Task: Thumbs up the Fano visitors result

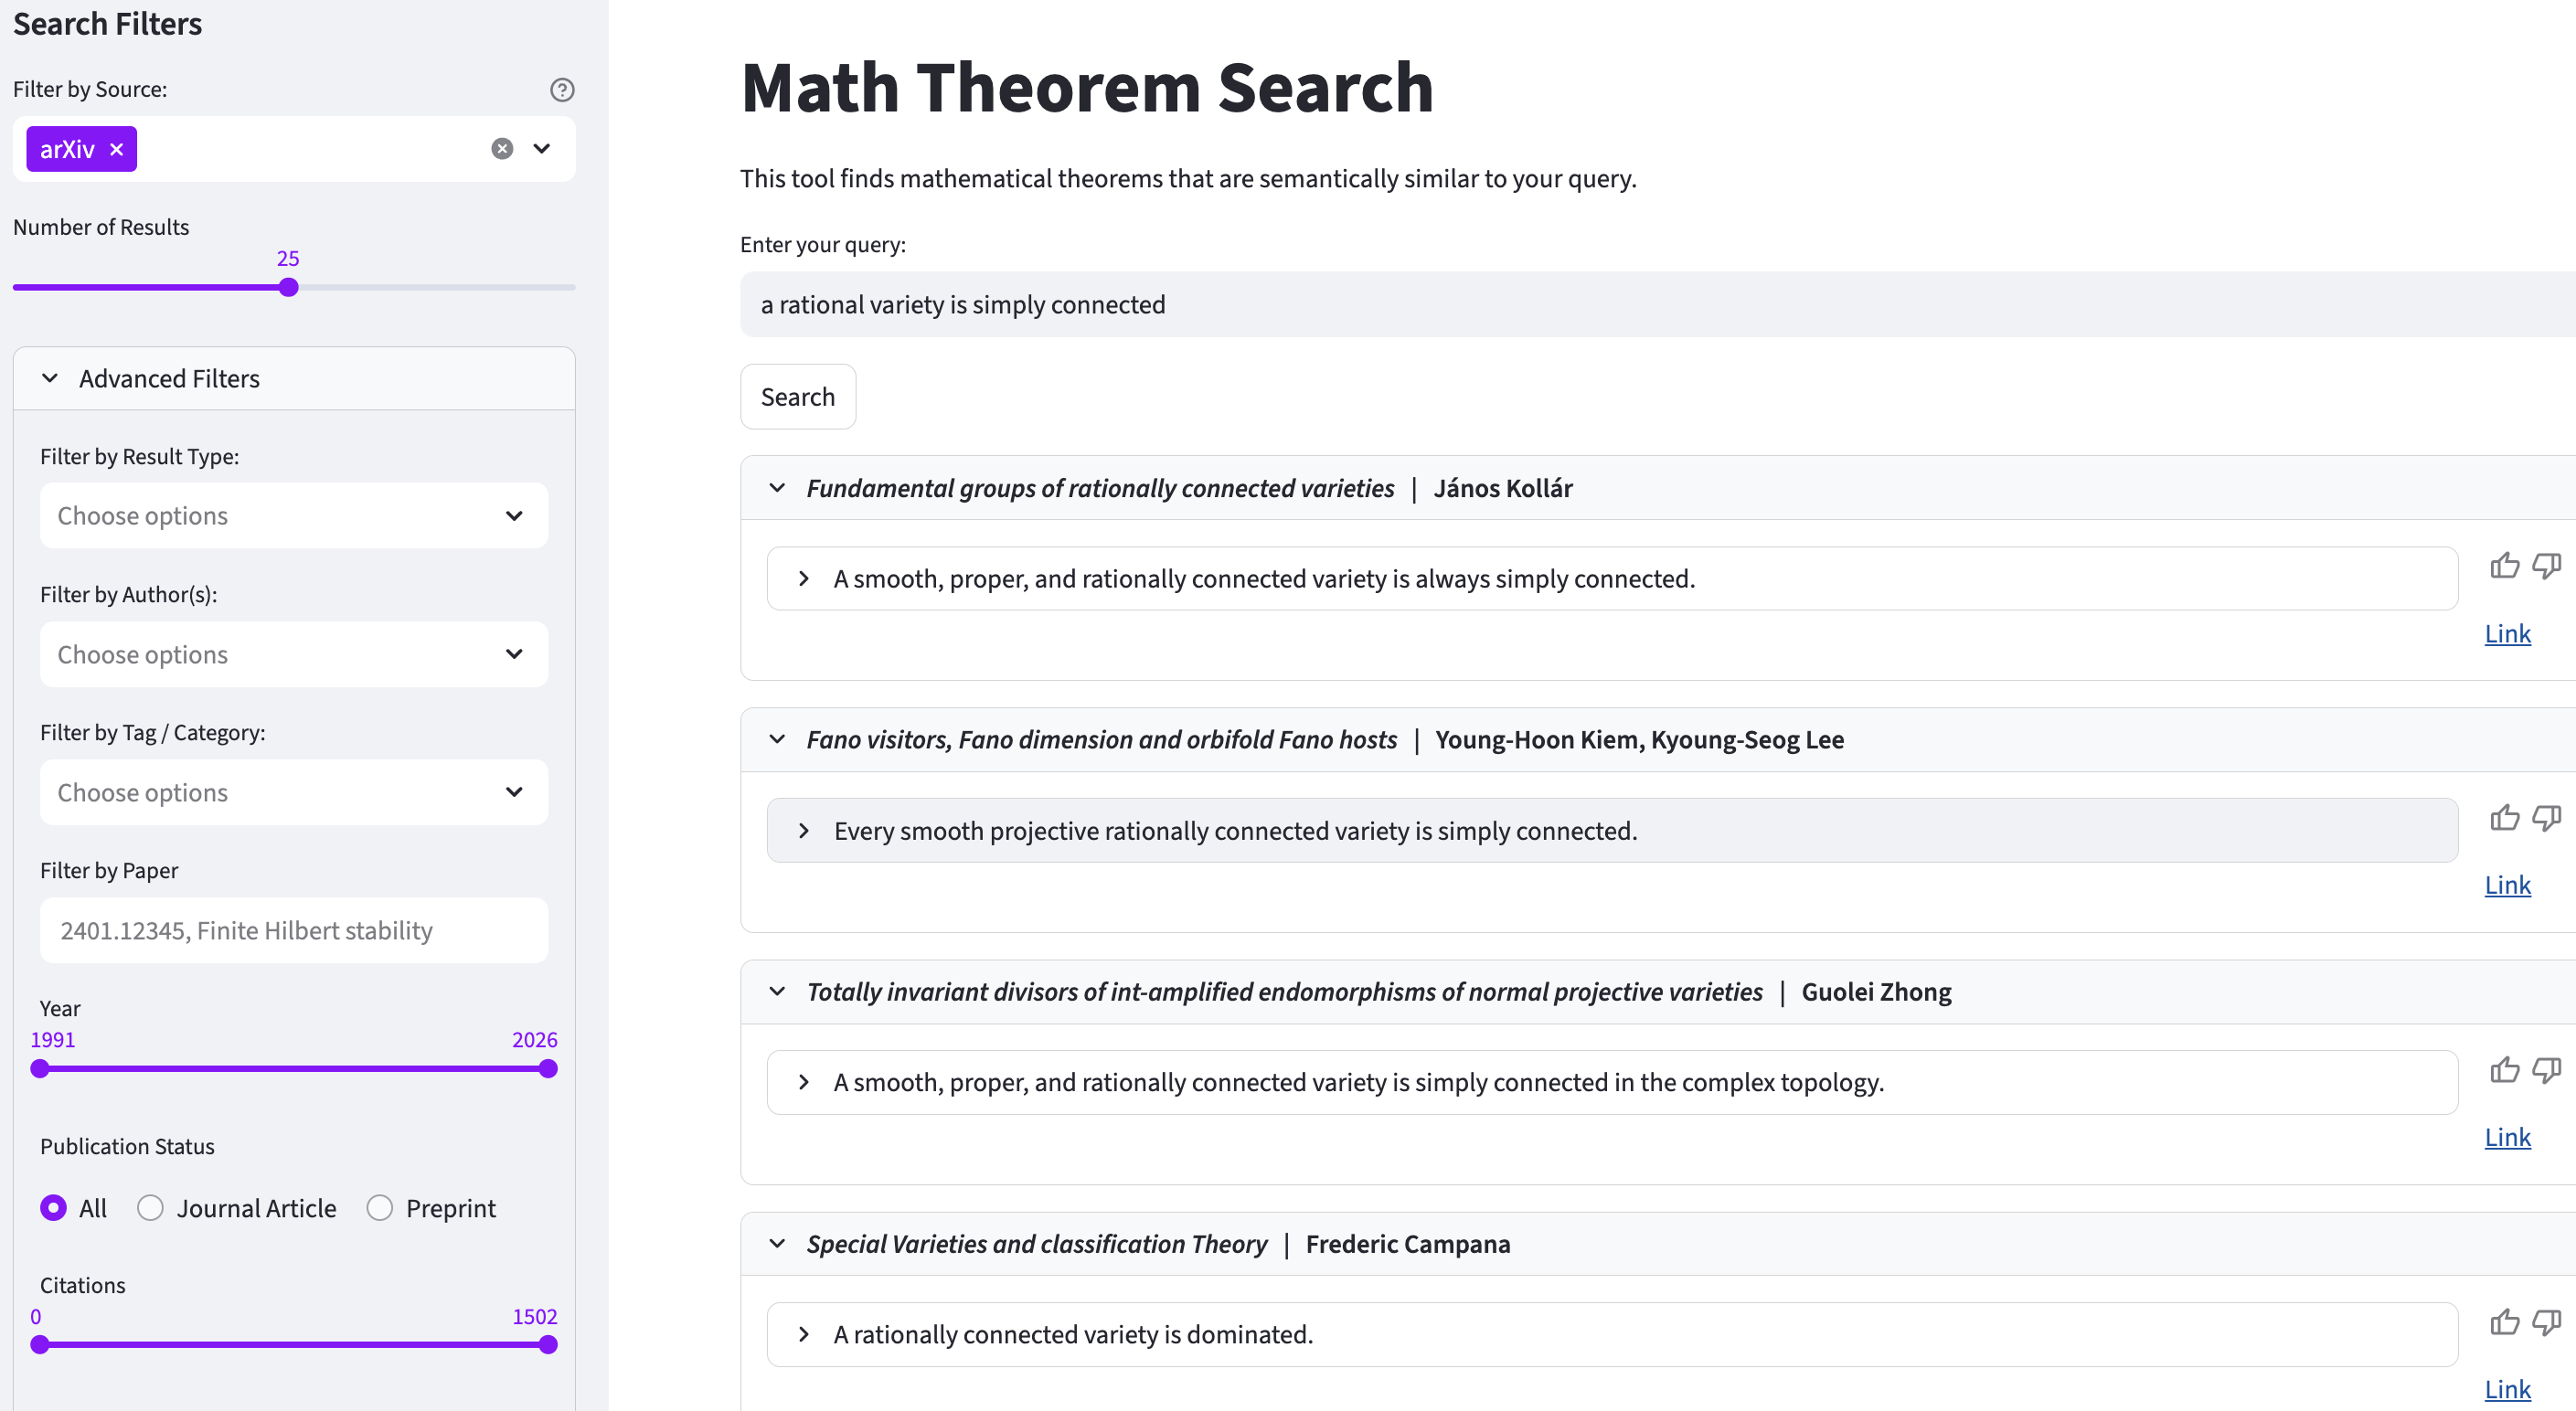Action: coord(2504,818)
